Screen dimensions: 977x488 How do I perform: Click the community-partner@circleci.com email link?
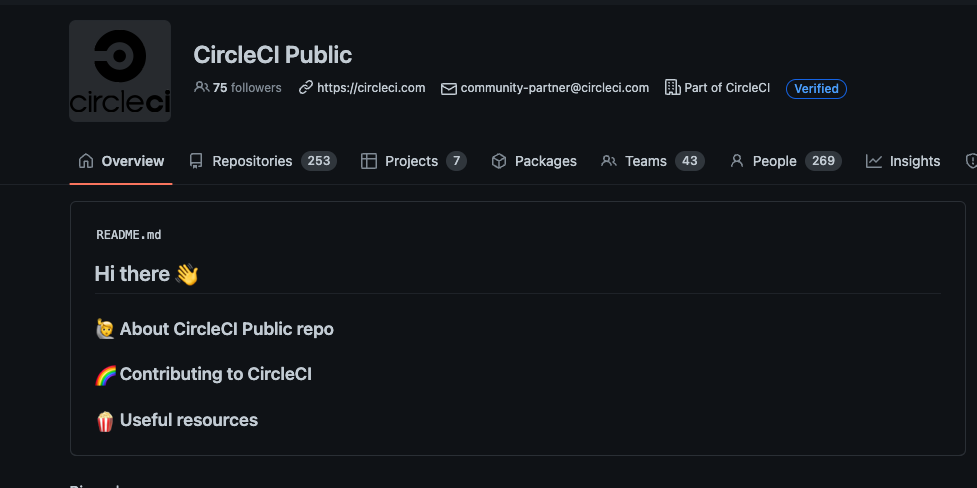(x=554, y=88)
